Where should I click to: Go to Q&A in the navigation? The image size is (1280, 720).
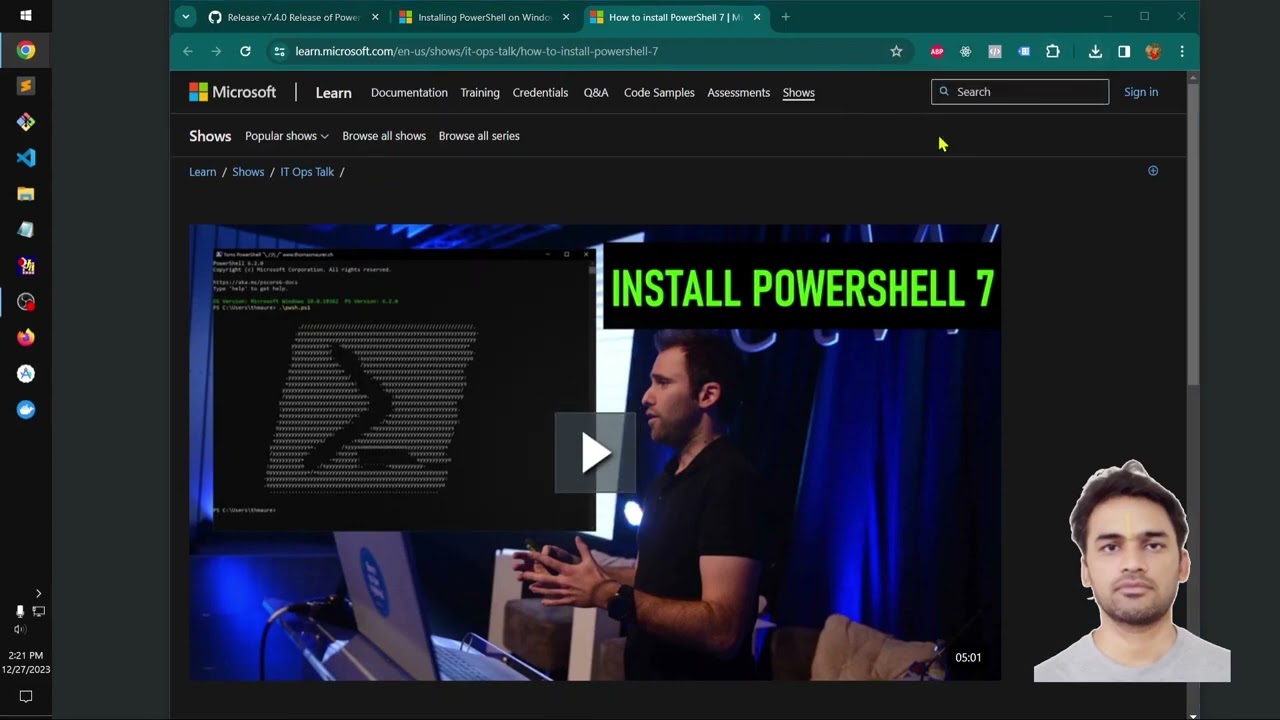596,92
